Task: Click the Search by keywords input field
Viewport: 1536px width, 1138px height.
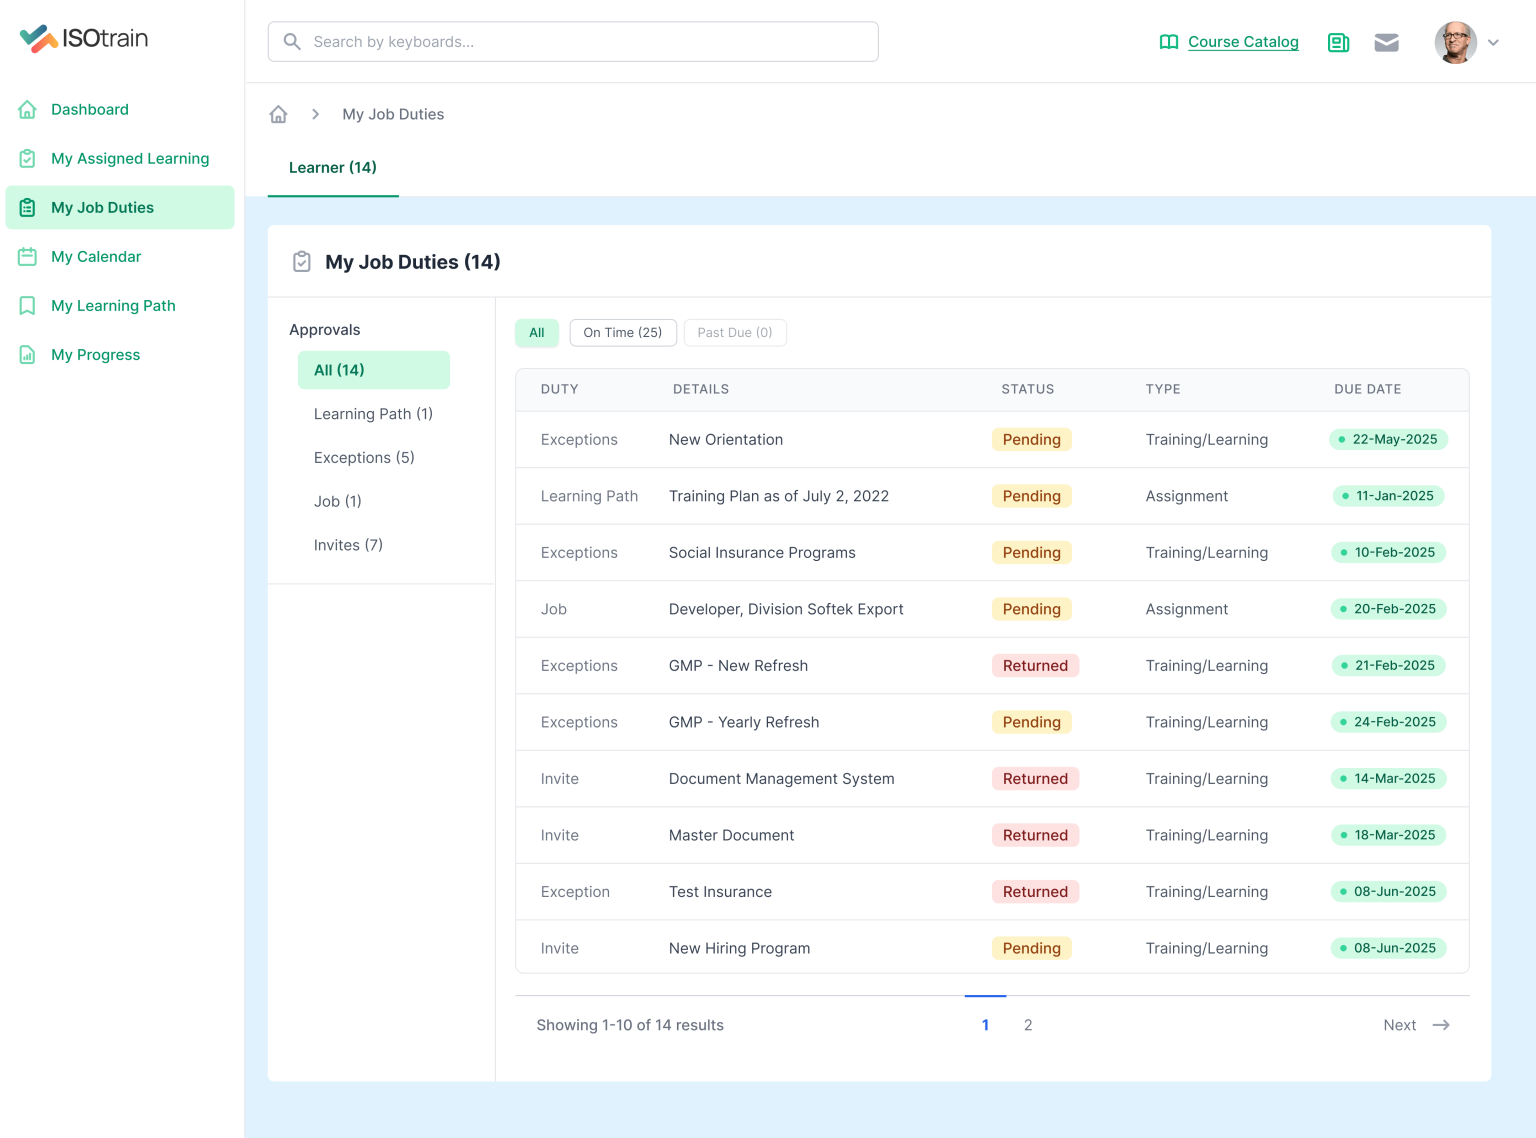Action: point(573,41)
